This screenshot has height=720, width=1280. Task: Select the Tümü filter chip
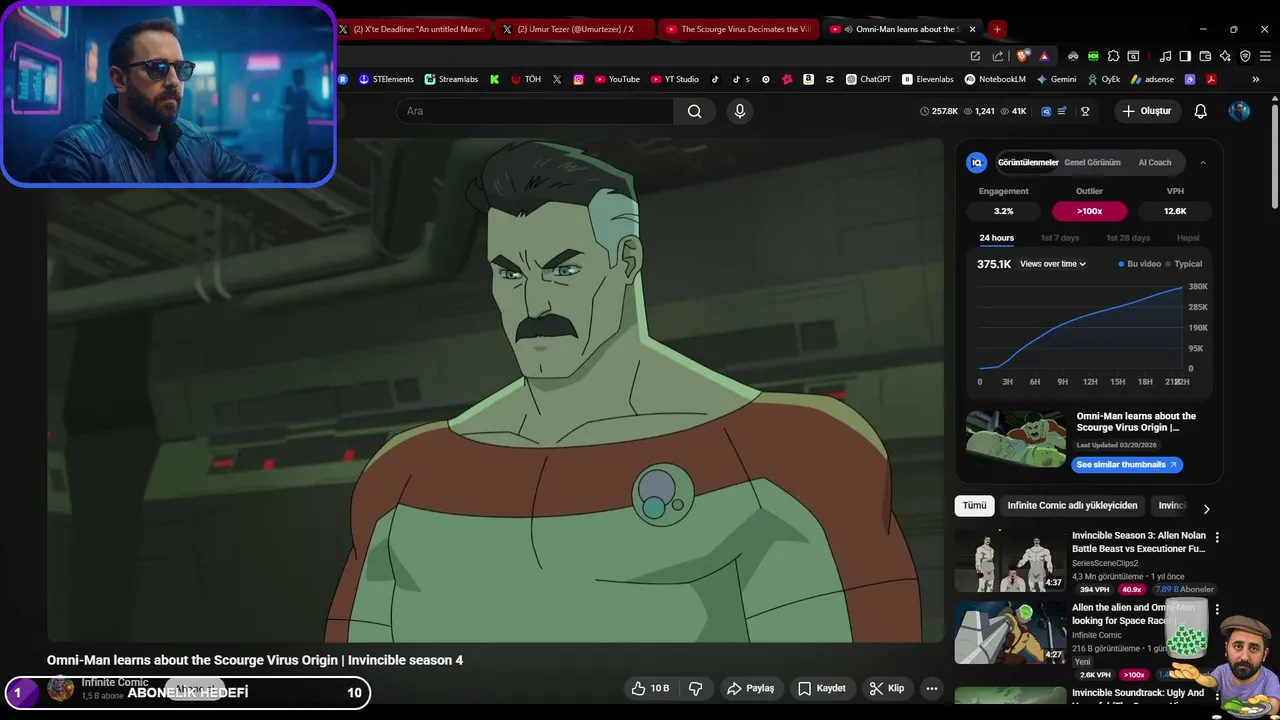pyautogui.click(x=974, y=506)
